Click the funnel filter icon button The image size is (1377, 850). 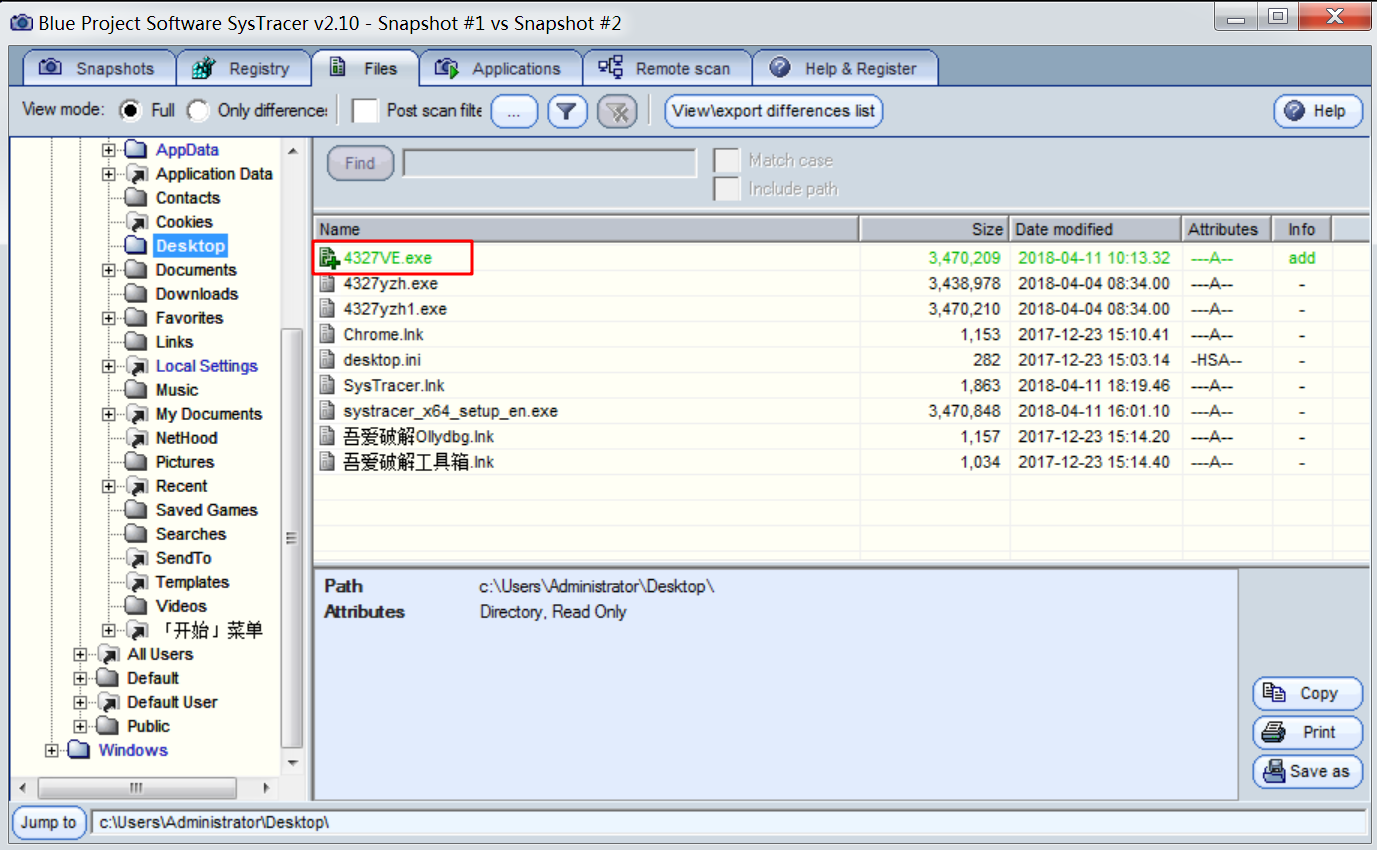(567, 111)
